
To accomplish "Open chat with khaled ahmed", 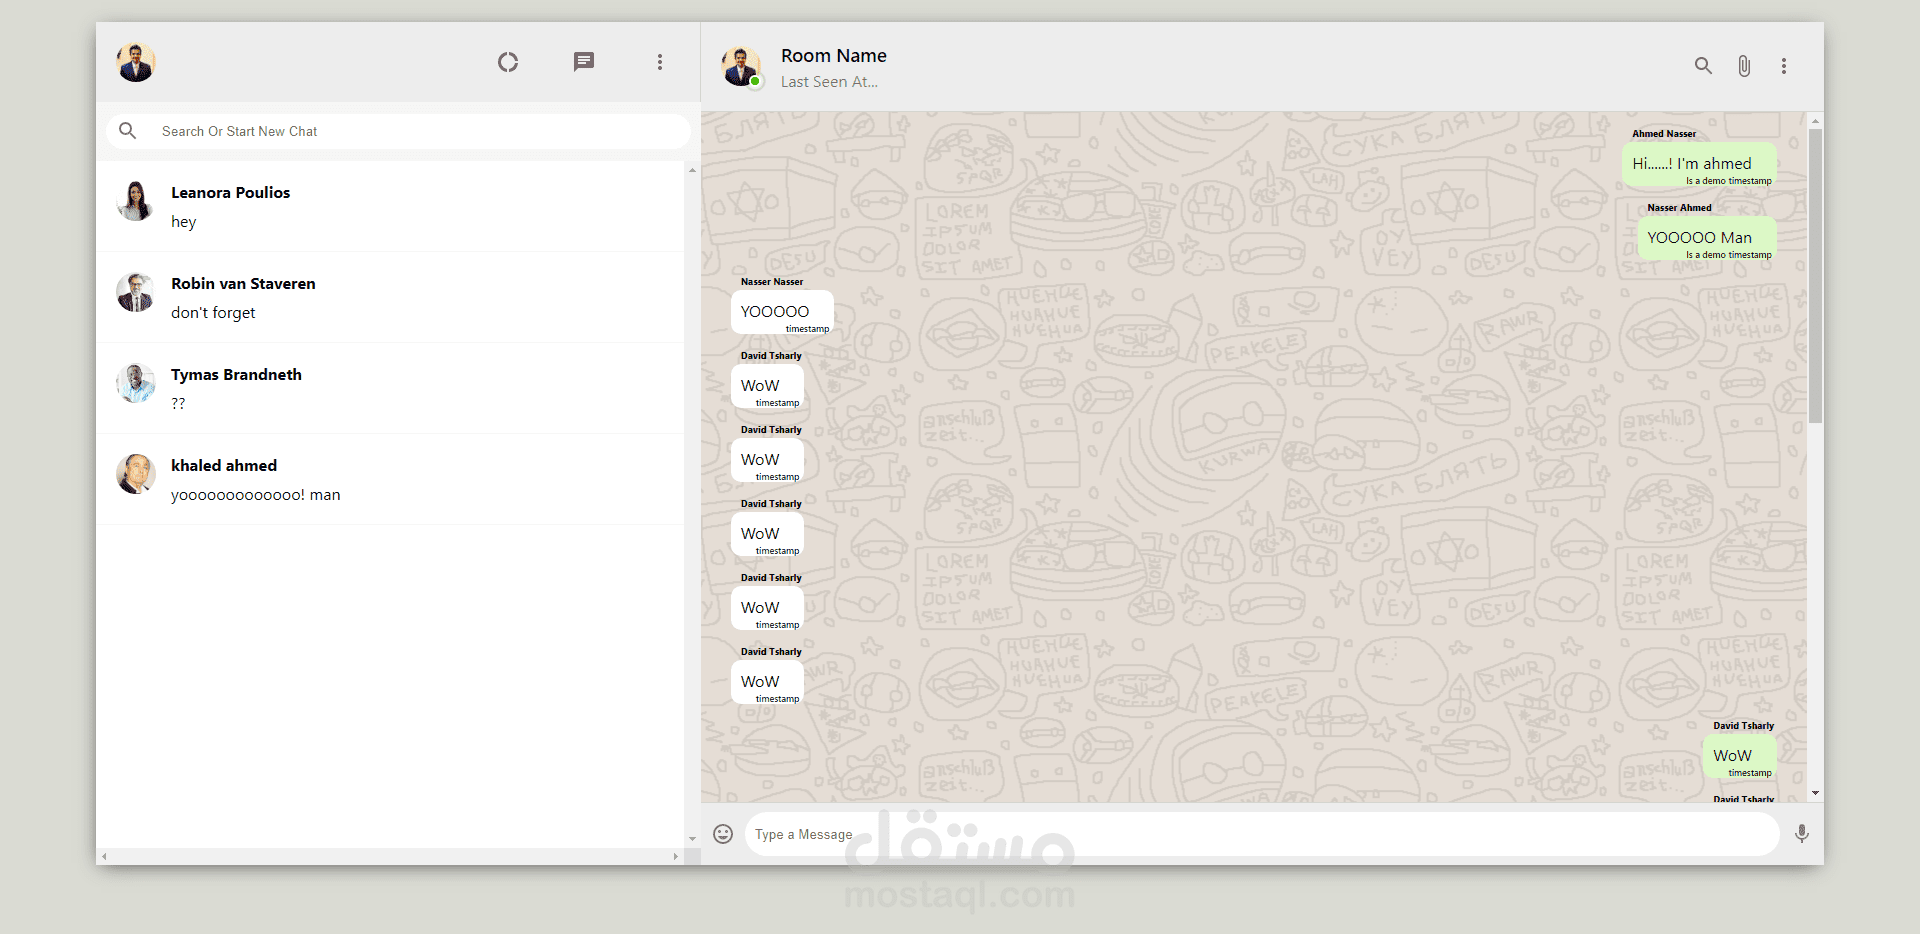I will [390, 479].
